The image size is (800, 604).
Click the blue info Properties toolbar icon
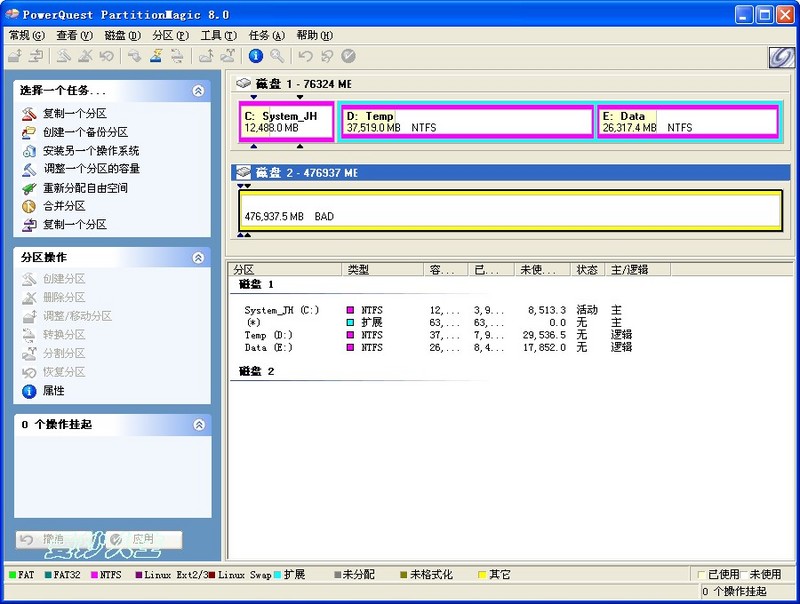[x=256, y=56]
